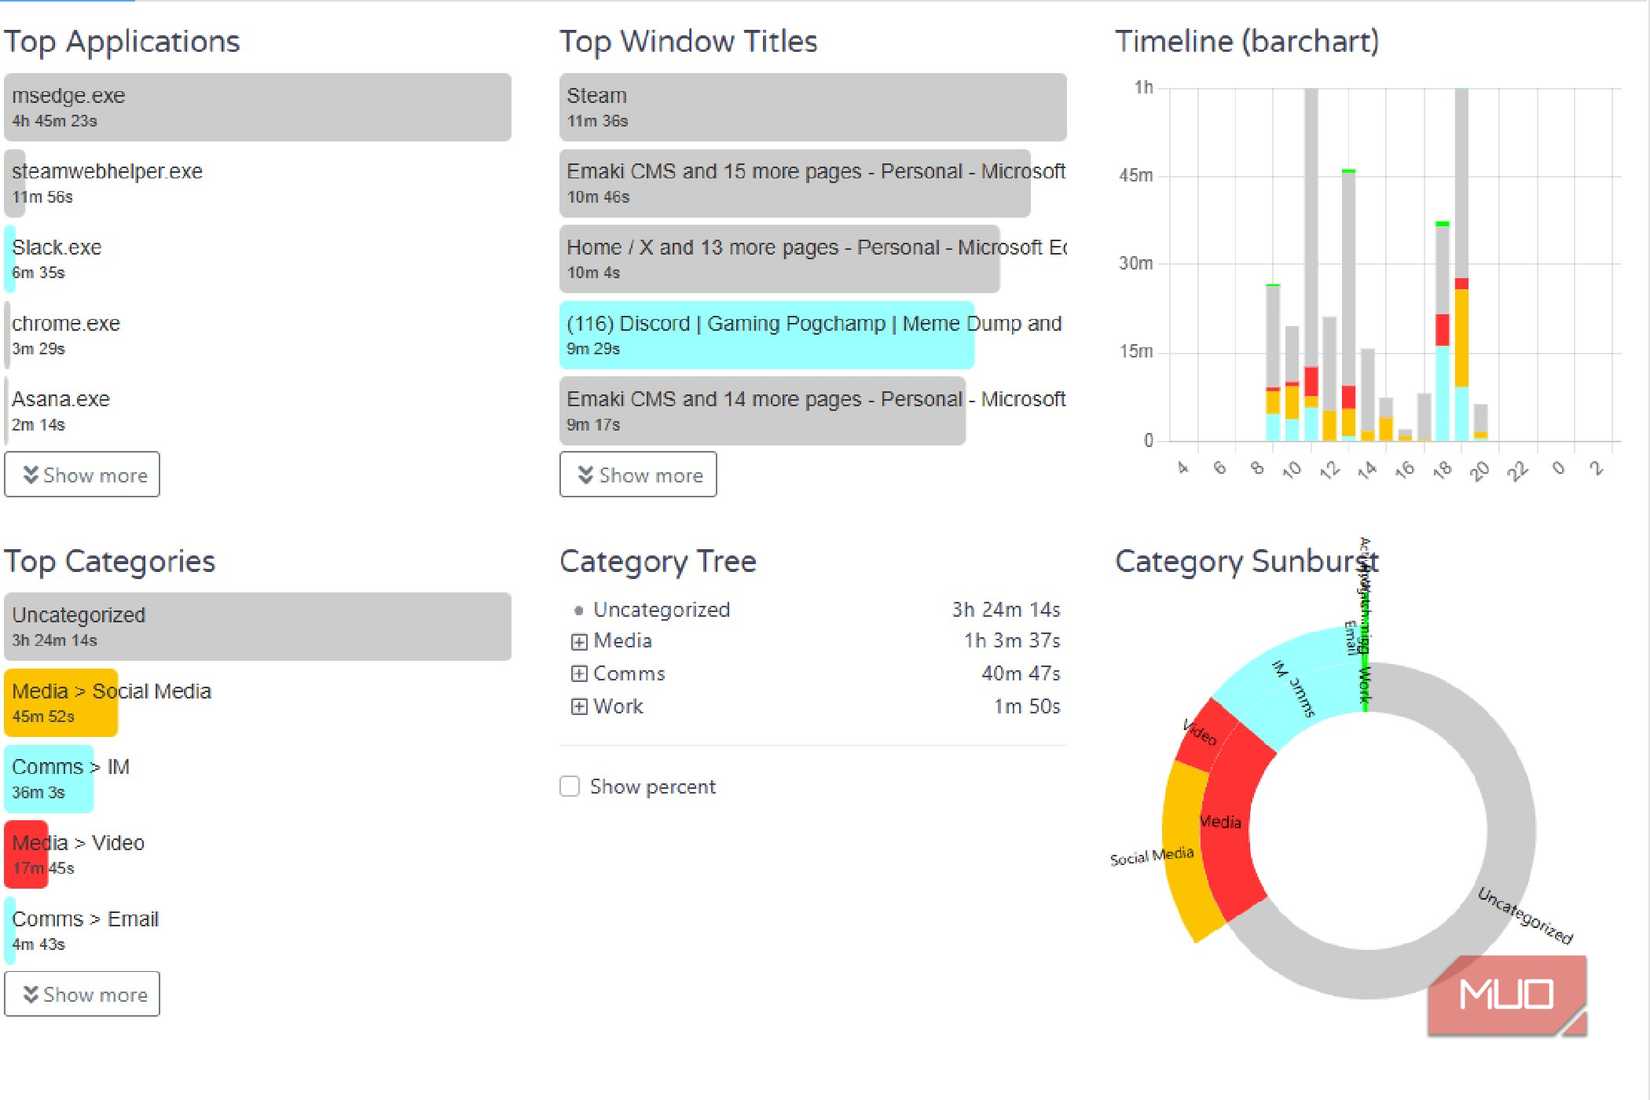Select the Steam entry in Top Window Titles

812,107
